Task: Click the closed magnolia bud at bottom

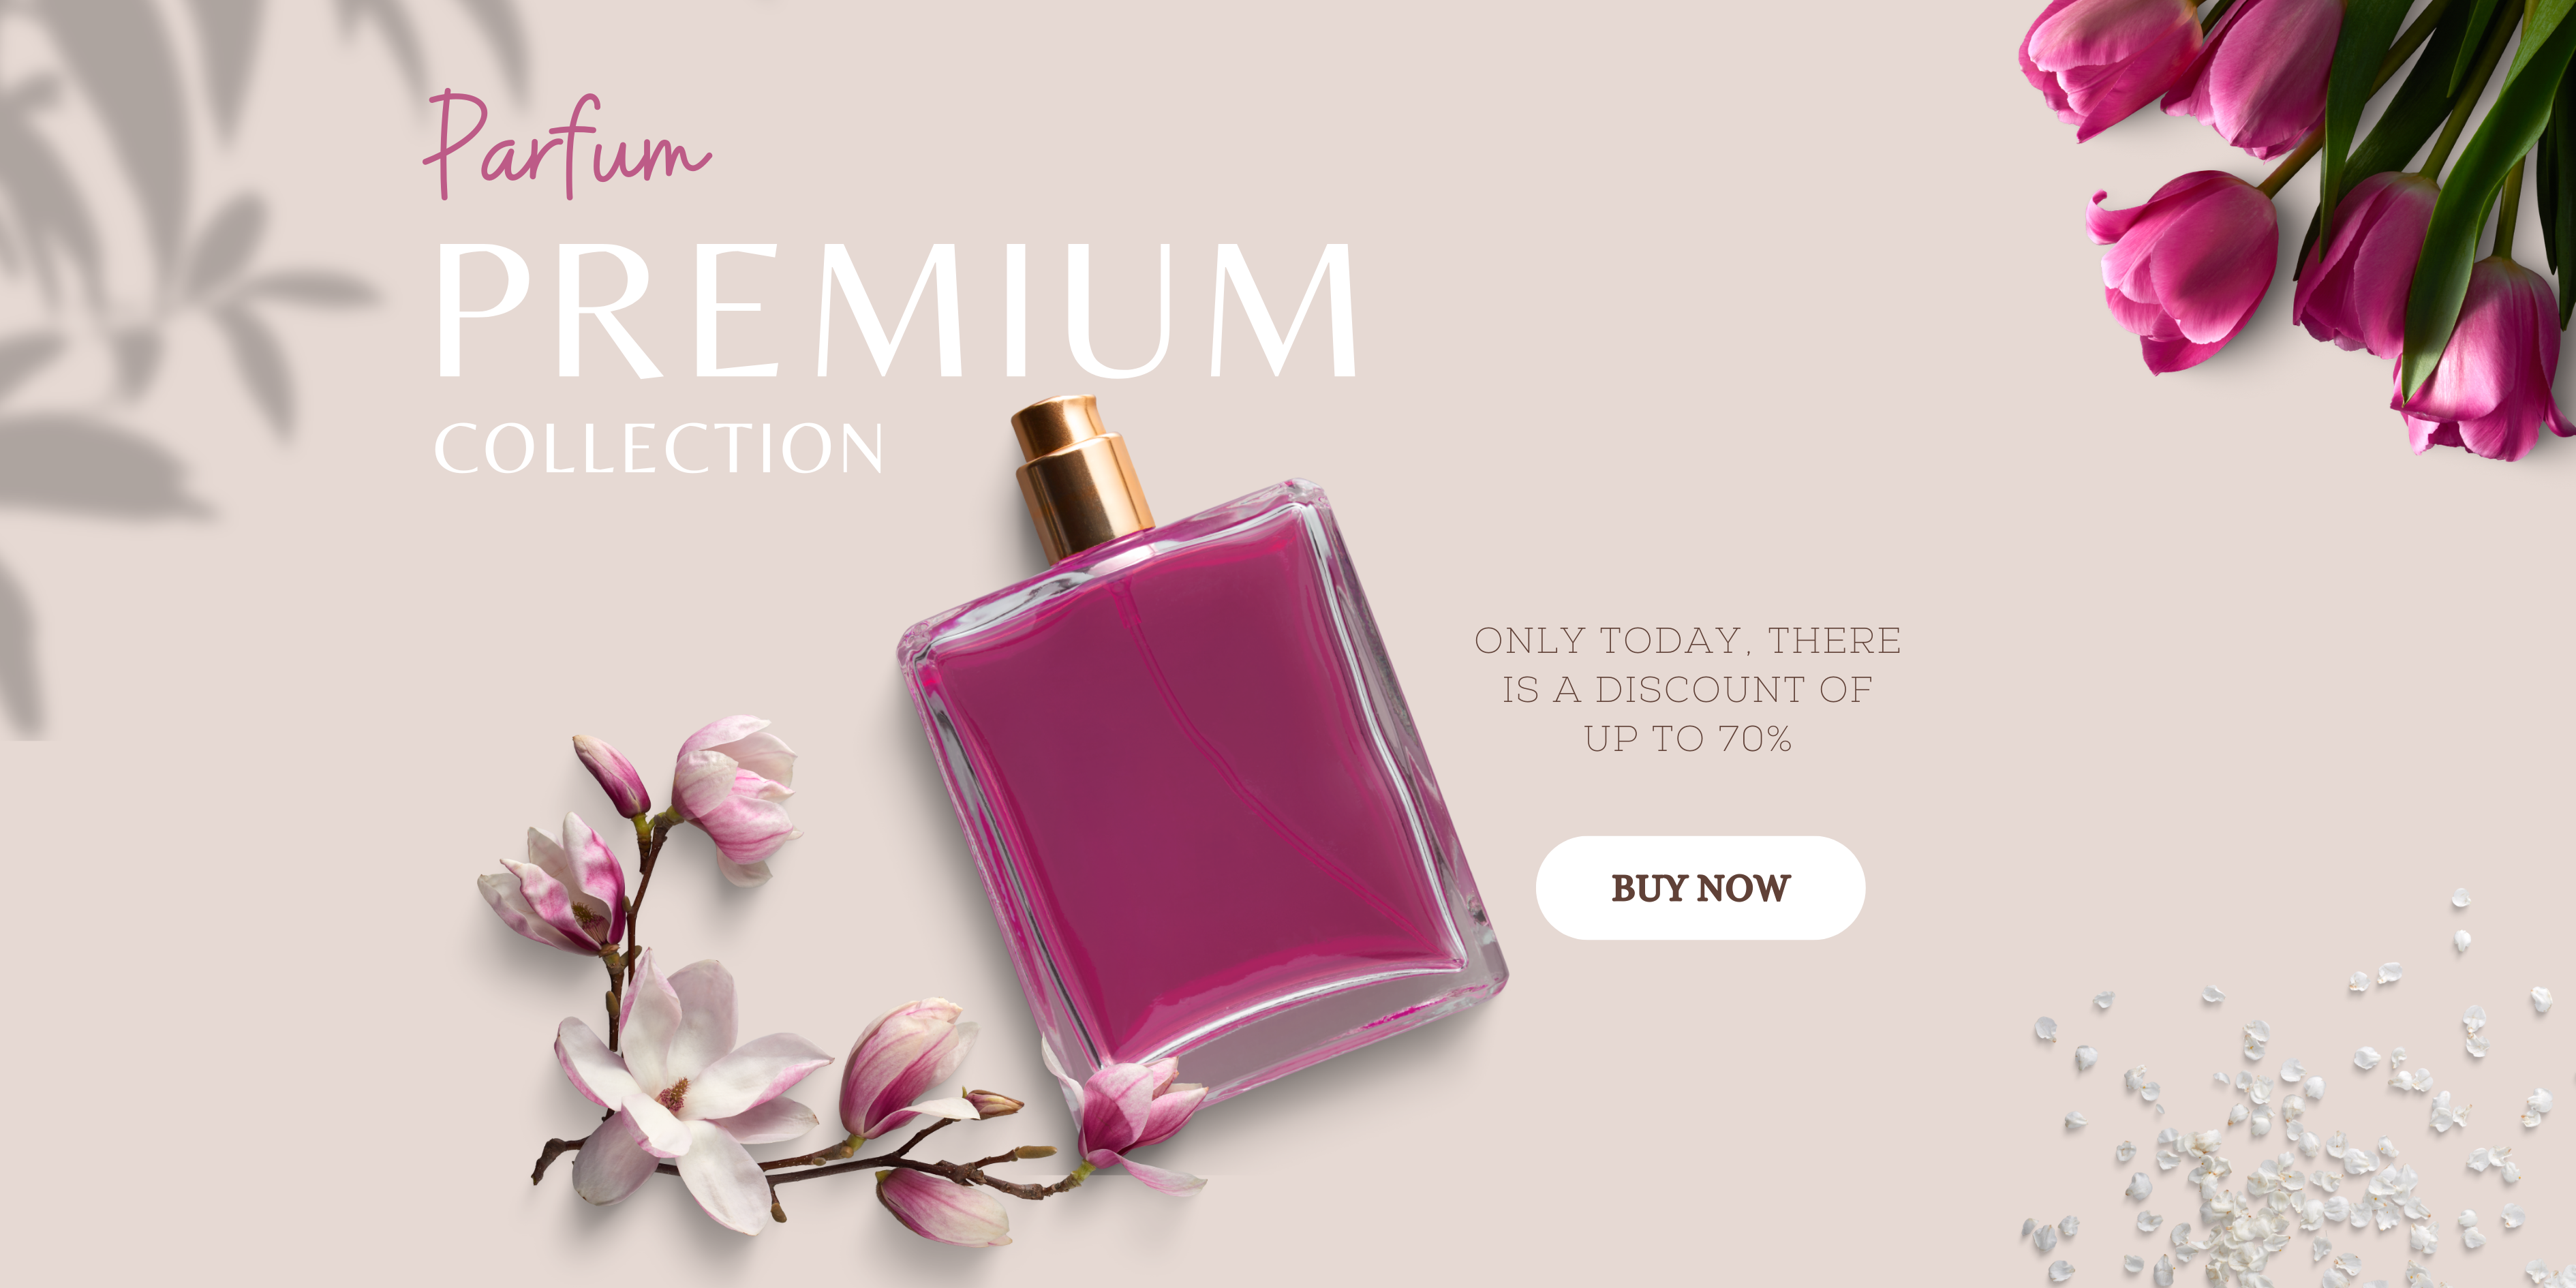Action: (x=945, y=1207)
